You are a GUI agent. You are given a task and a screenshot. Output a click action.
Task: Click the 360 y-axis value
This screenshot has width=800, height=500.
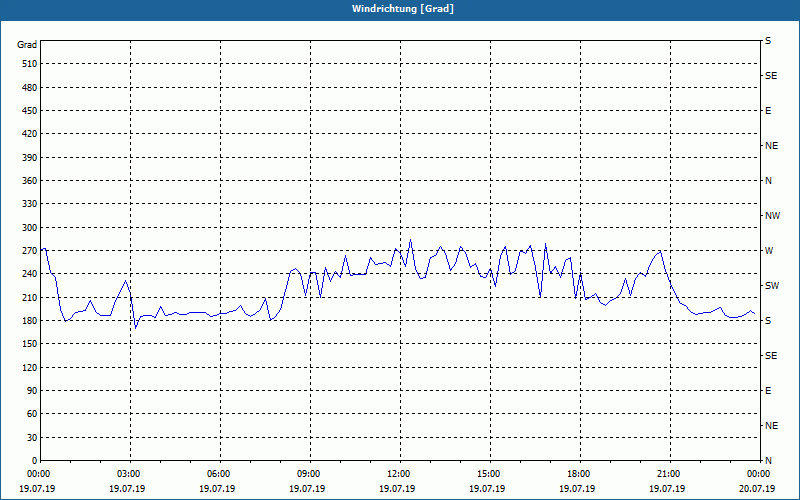tap(30, 181)
